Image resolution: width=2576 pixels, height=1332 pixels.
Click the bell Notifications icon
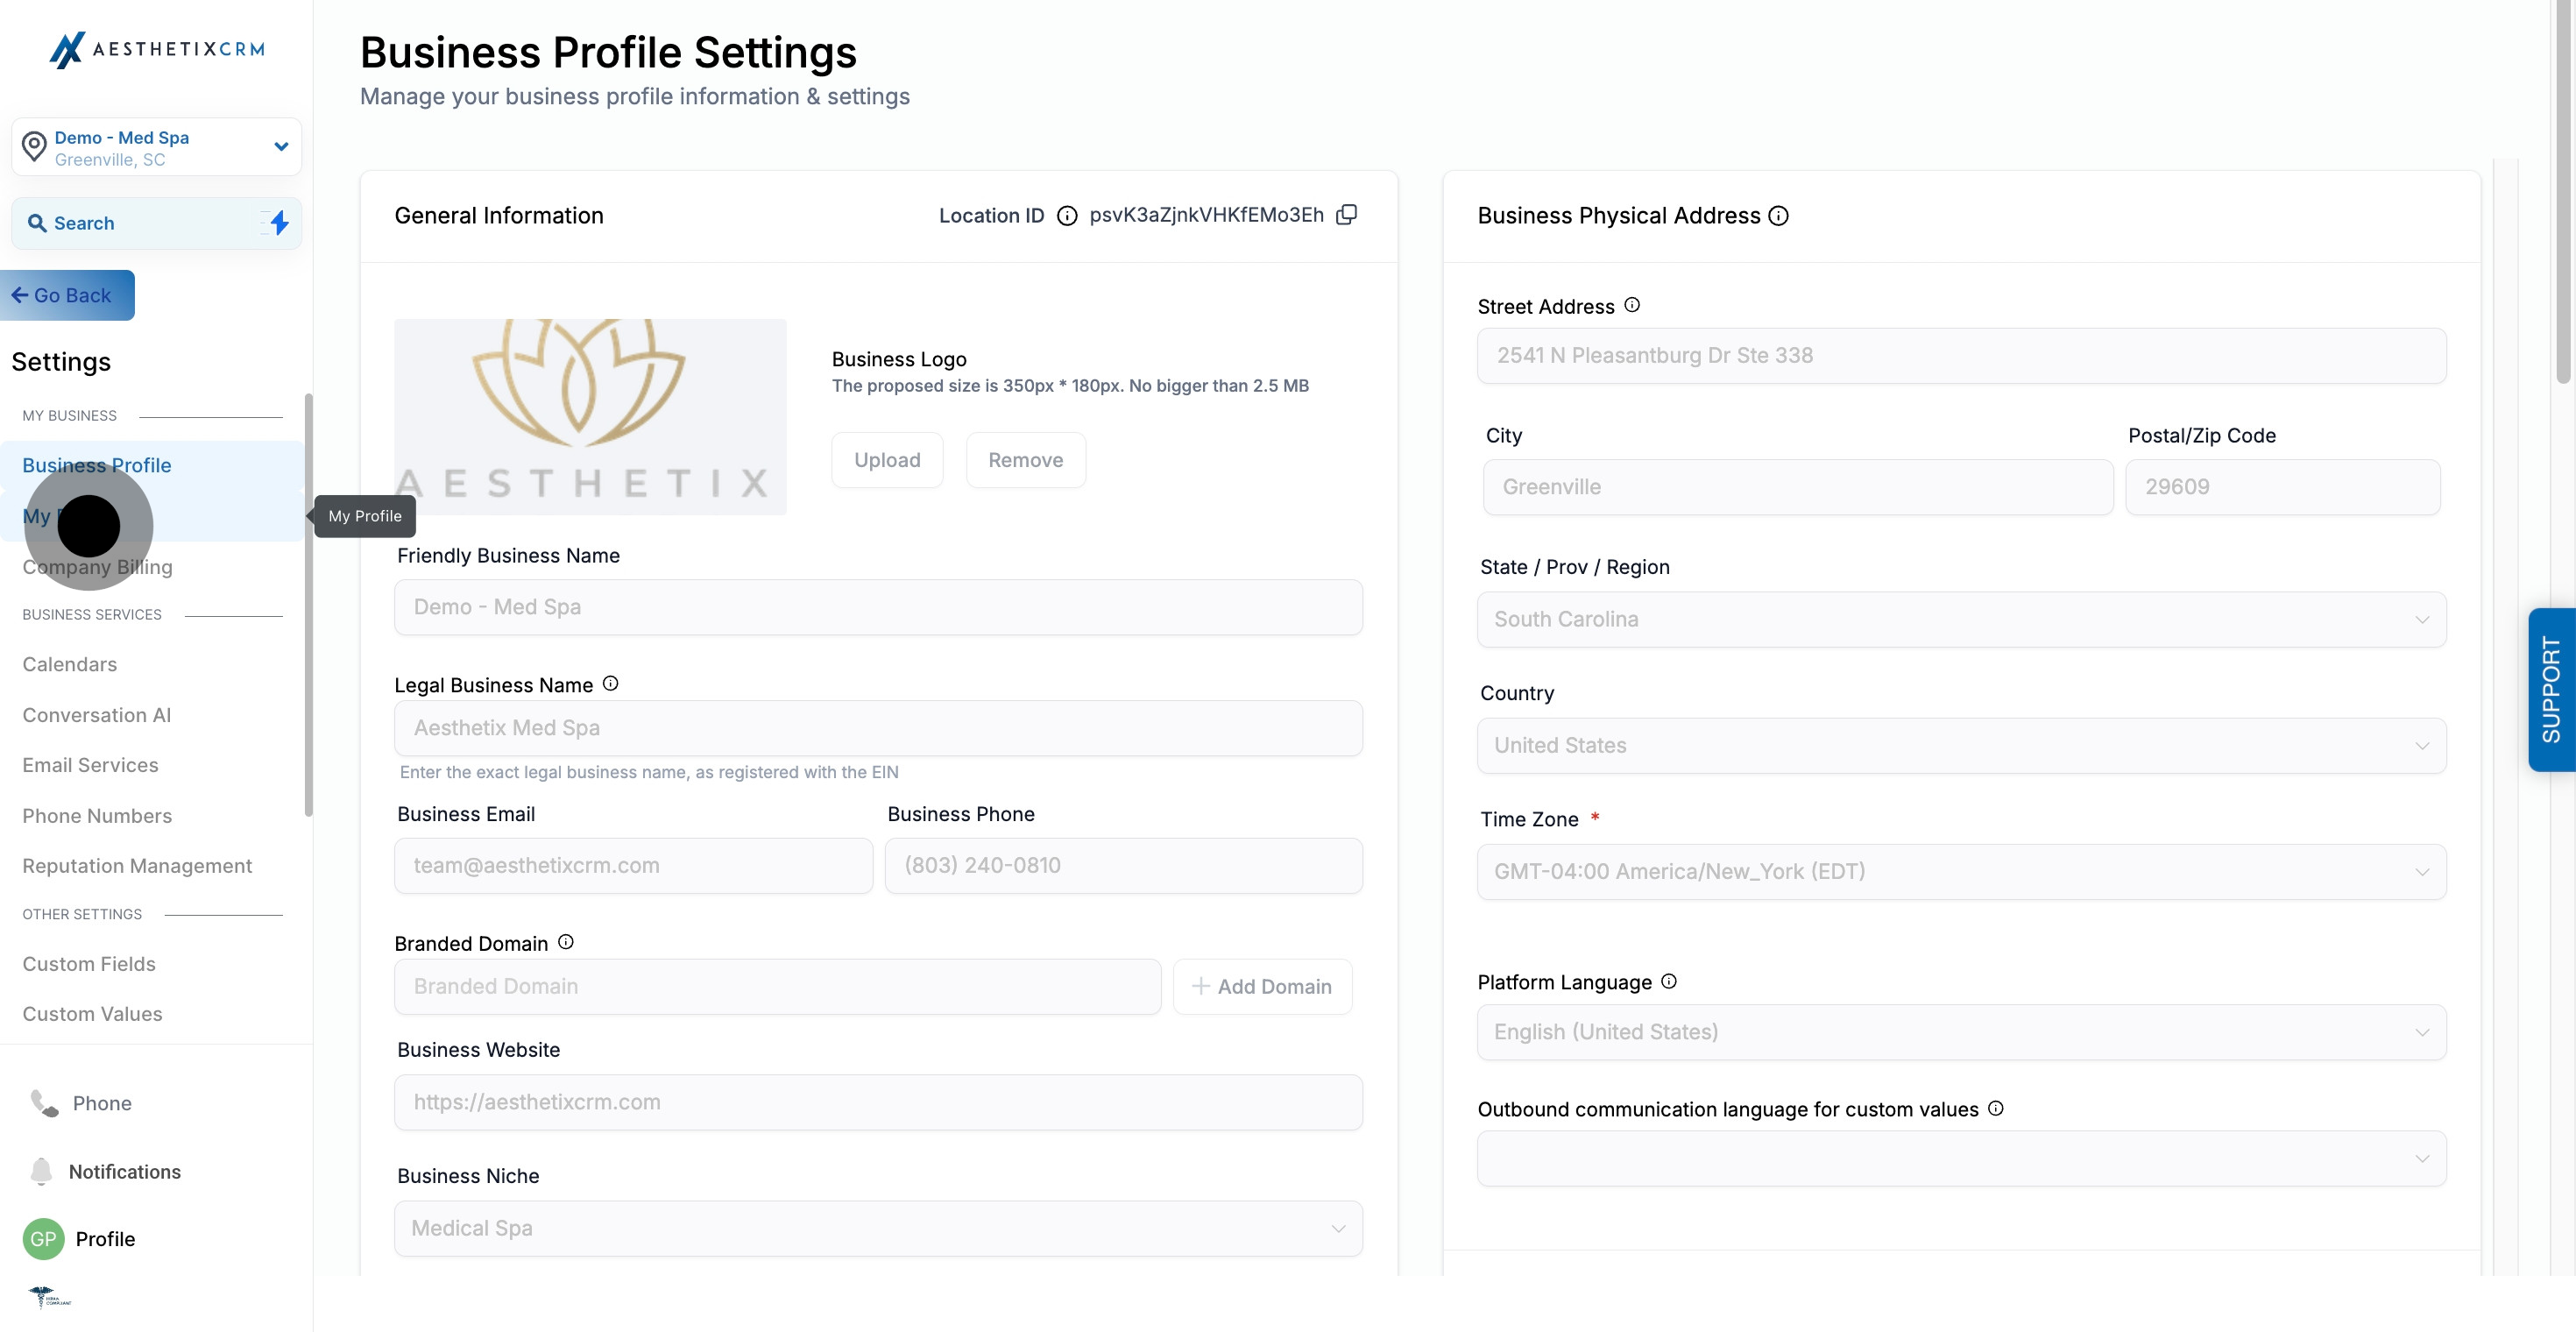[41, 1171]
